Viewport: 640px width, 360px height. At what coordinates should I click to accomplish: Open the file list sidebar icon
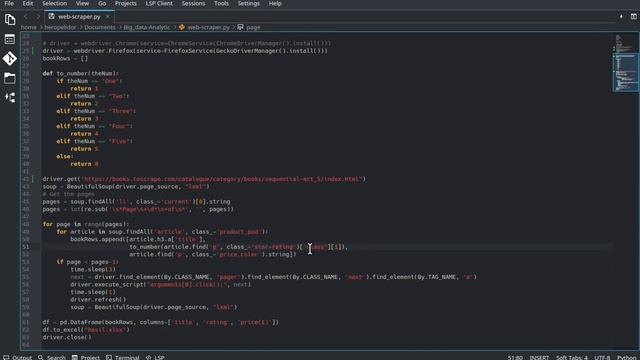pyautogui.click(x=10, y=39)
